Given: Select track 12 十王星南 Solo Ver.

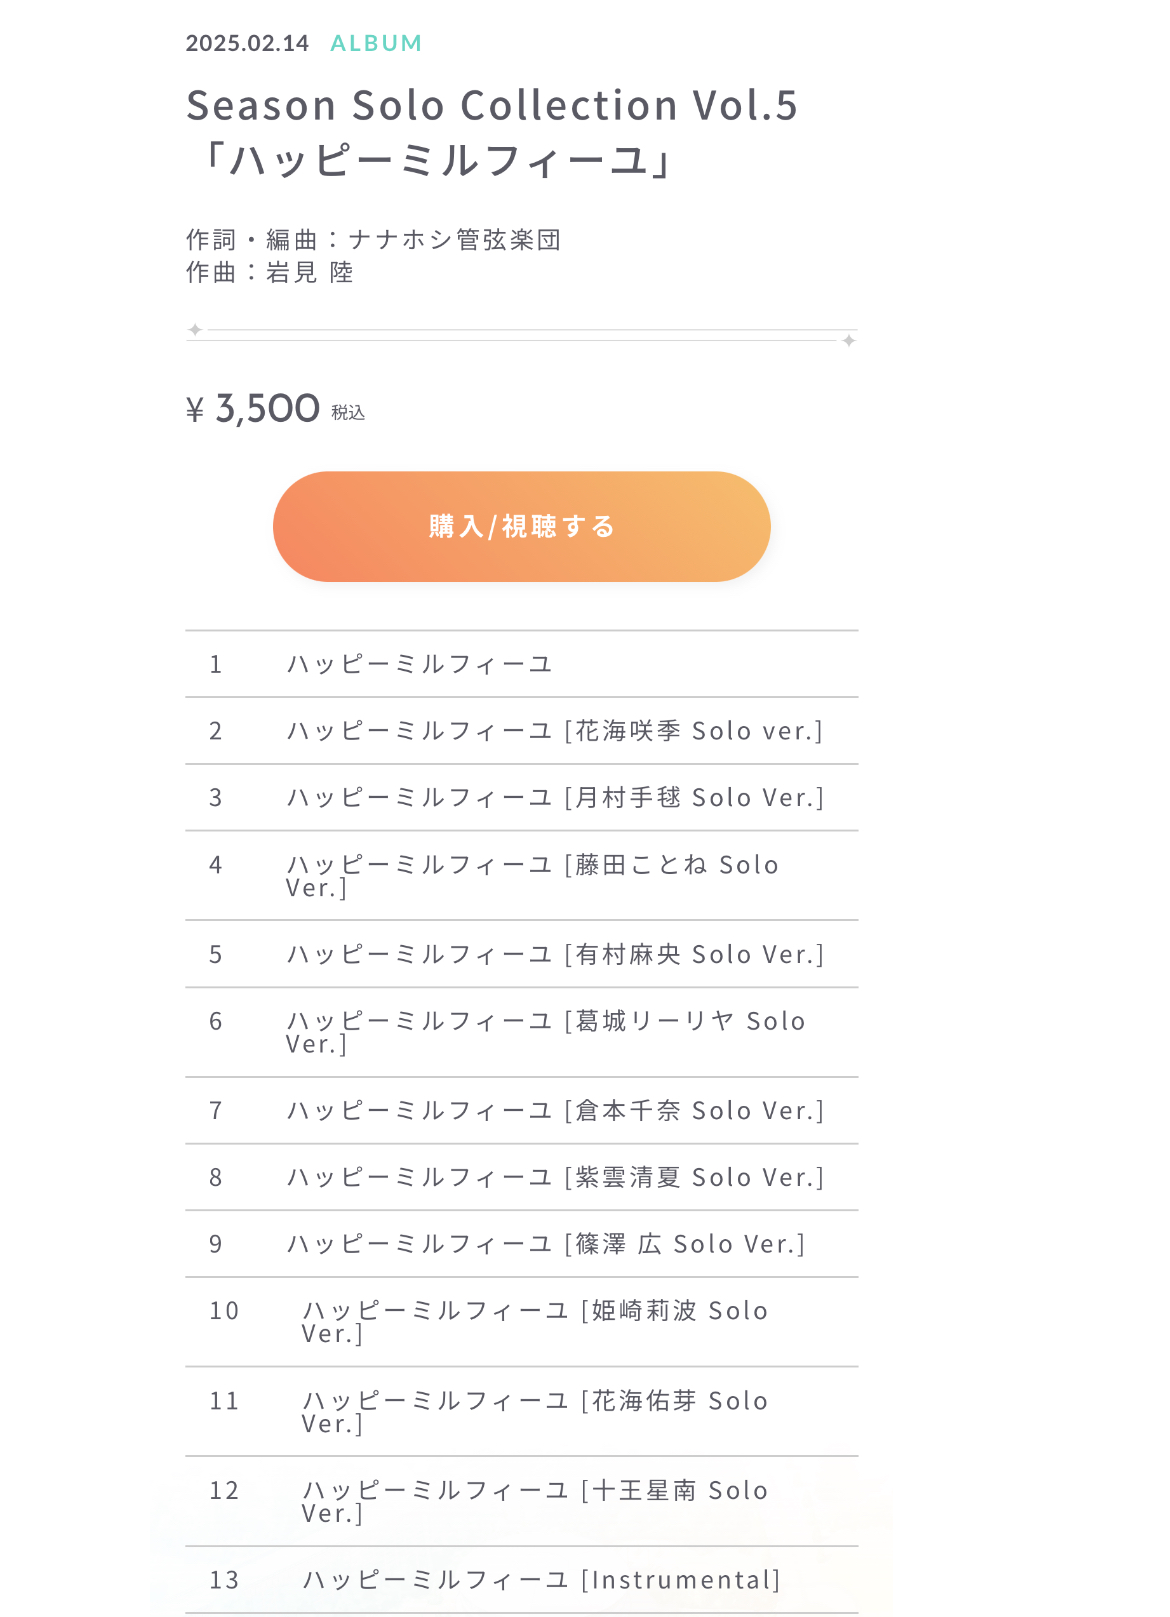Looking at the screenshot, I should pyautogui.click(x=535, y=1501).
